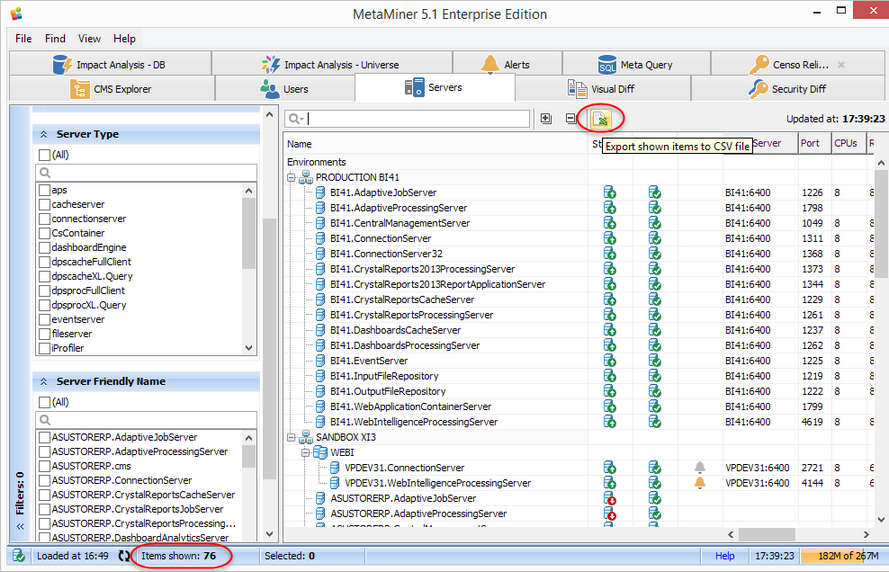Viewport: 889px width, 572px height.
Task: Collapse the WEBI folder node
Action: pyautogui.click(x=306, y=452)
